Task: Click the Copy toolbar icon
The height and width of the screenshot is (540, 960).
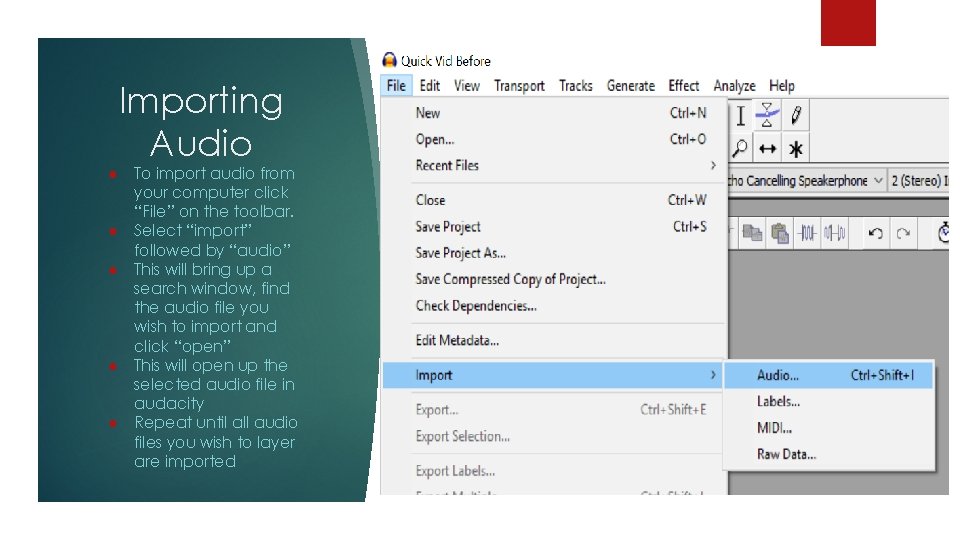Action: click(x=752, y=233)
